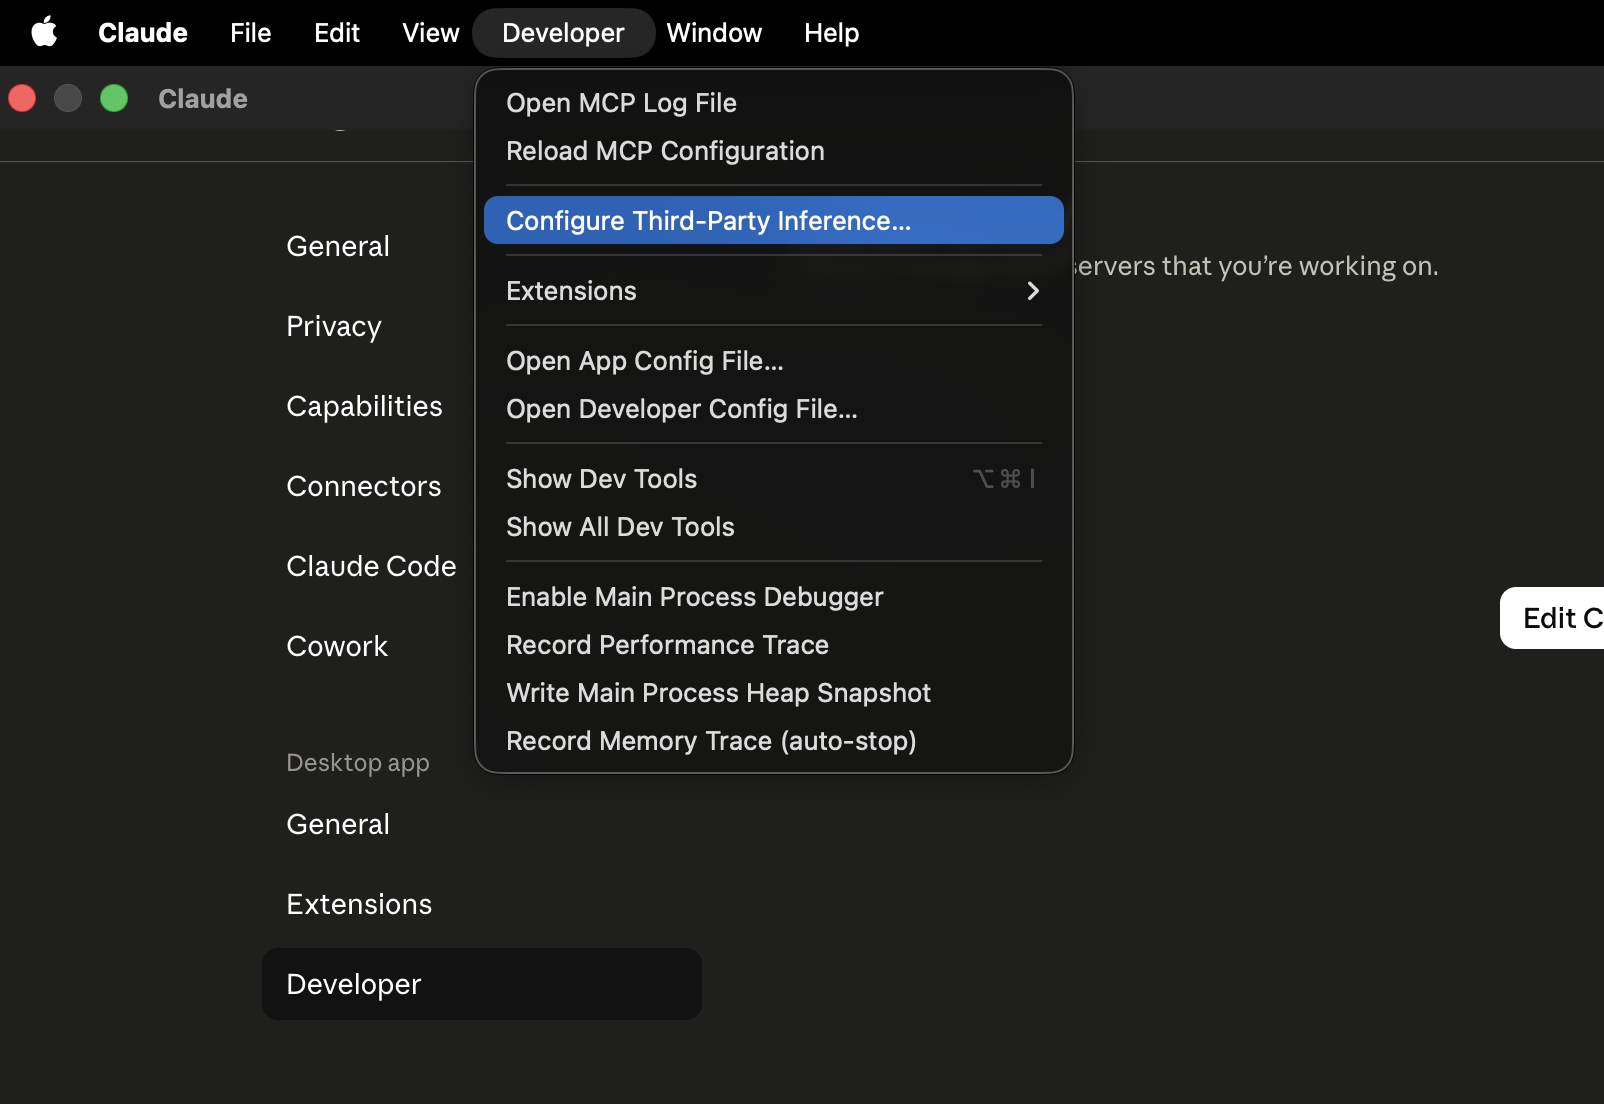1604x1104 pixels.
Task: Open the Claude app menu
Action: [143, 33]
